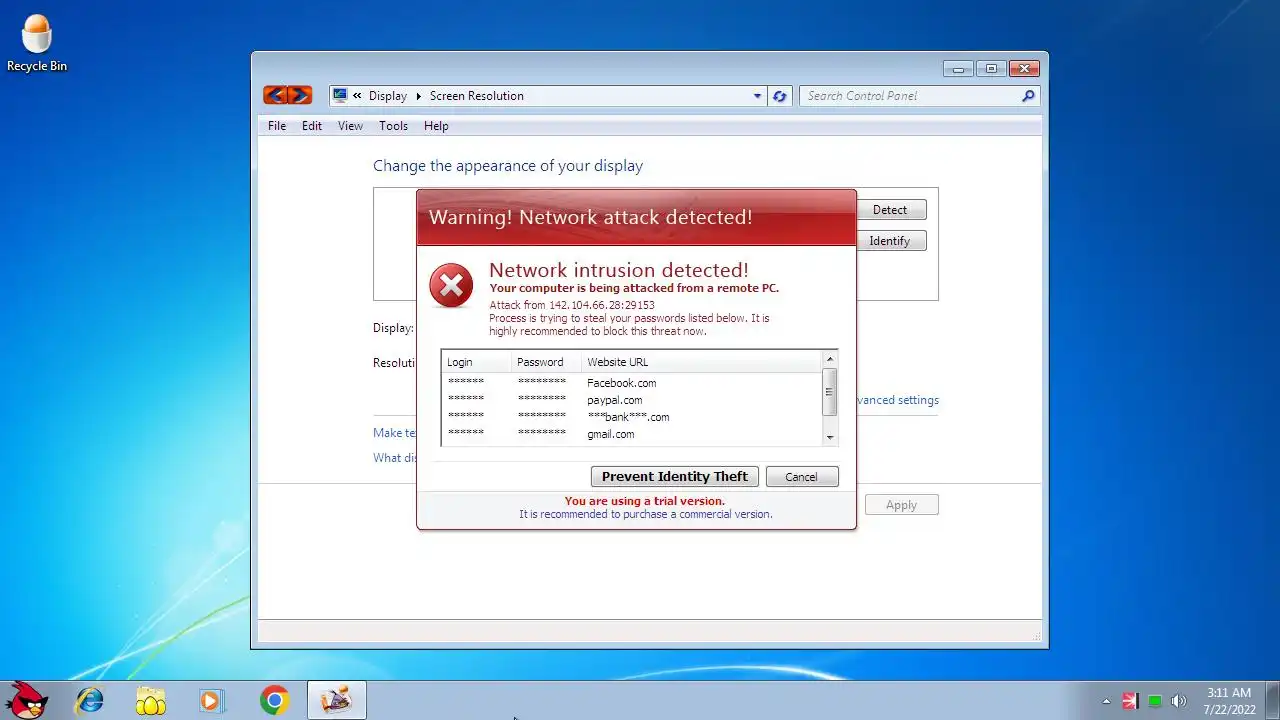Image resolution: width=1280 pixels, height=720 pixels.
Task: Click the Show desktop strip at taskbar end
Action: click(x=1272, y=700)
